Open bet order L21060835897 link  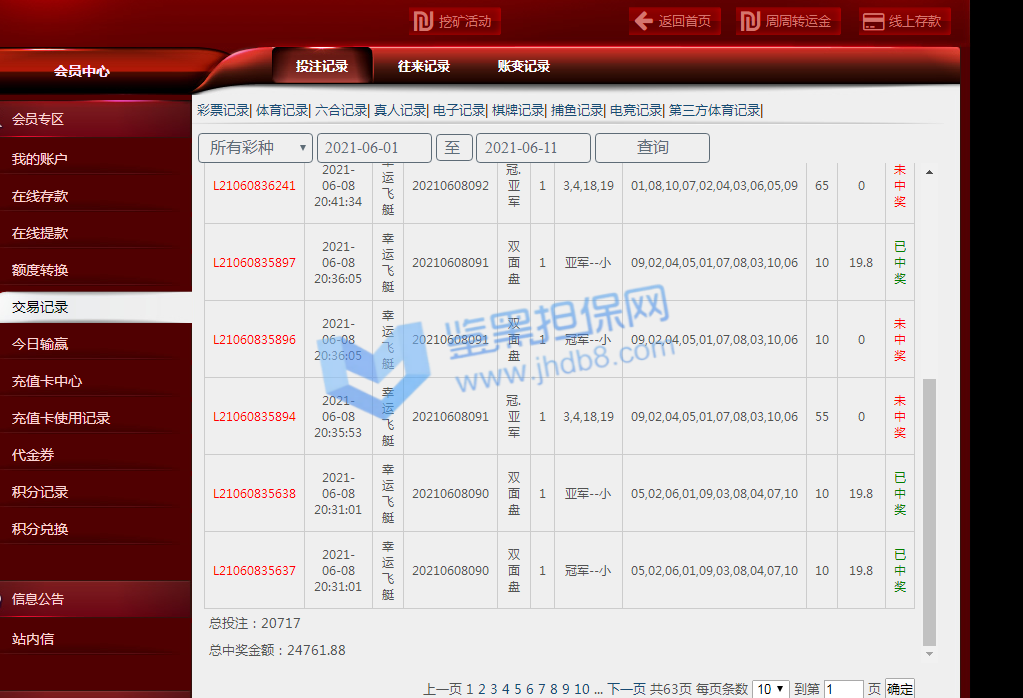[x=254, y=263]
